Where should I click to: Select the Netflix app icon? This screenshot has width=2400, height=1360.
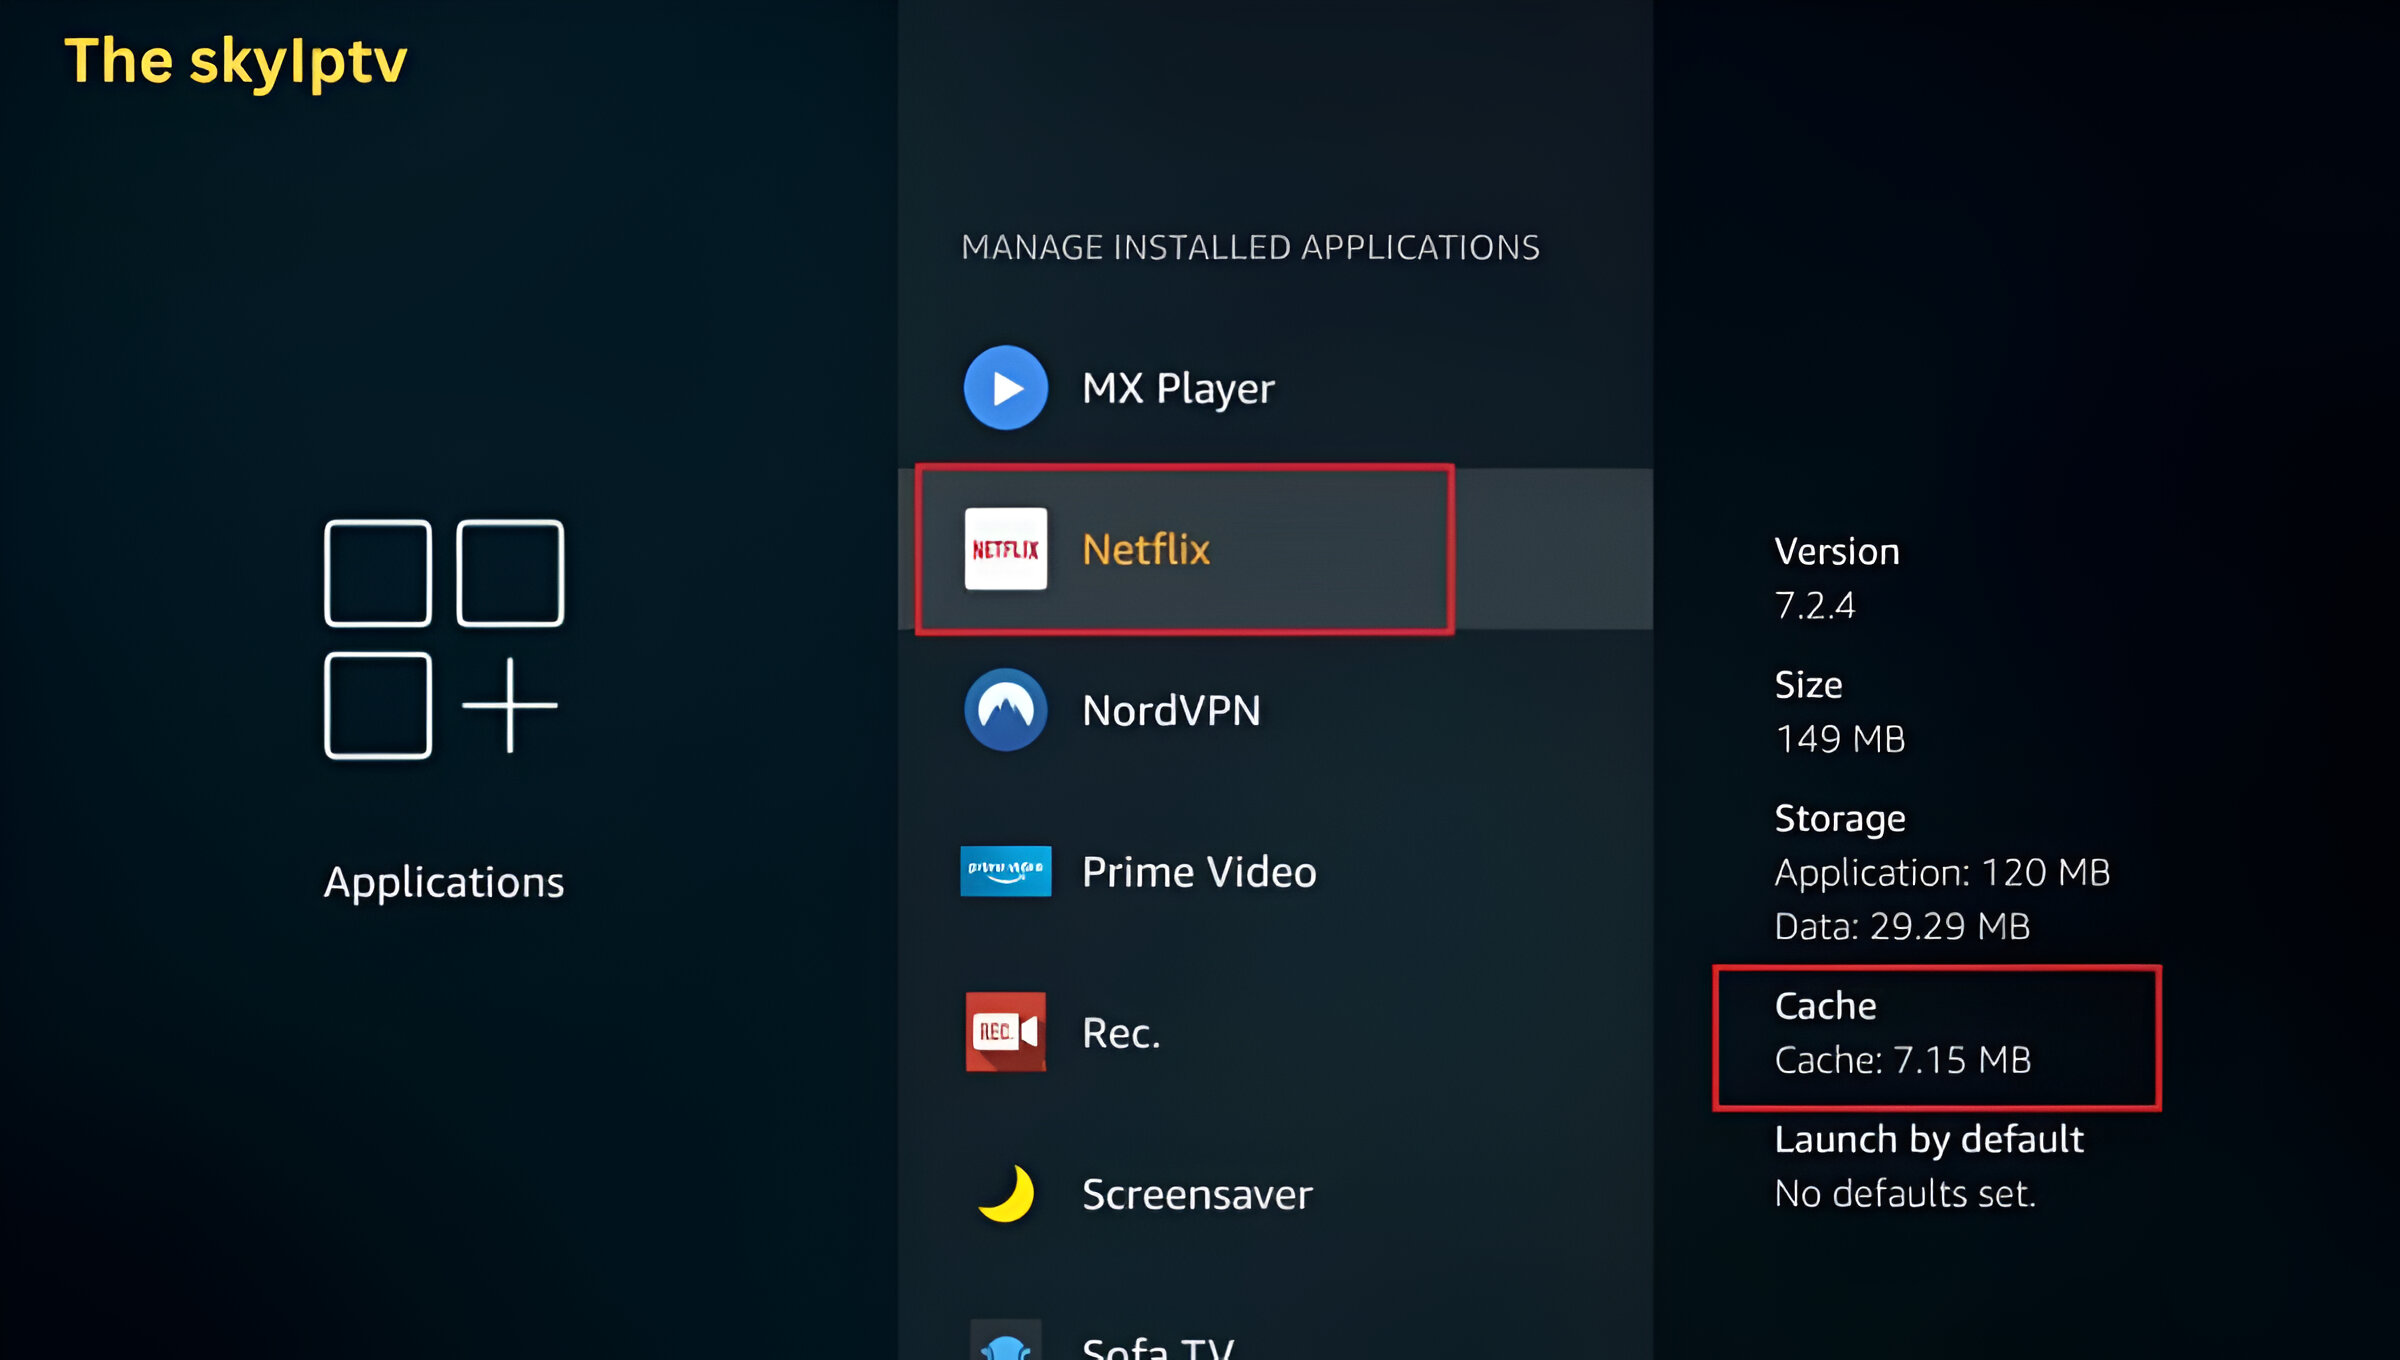click(x=1004, y=547)
